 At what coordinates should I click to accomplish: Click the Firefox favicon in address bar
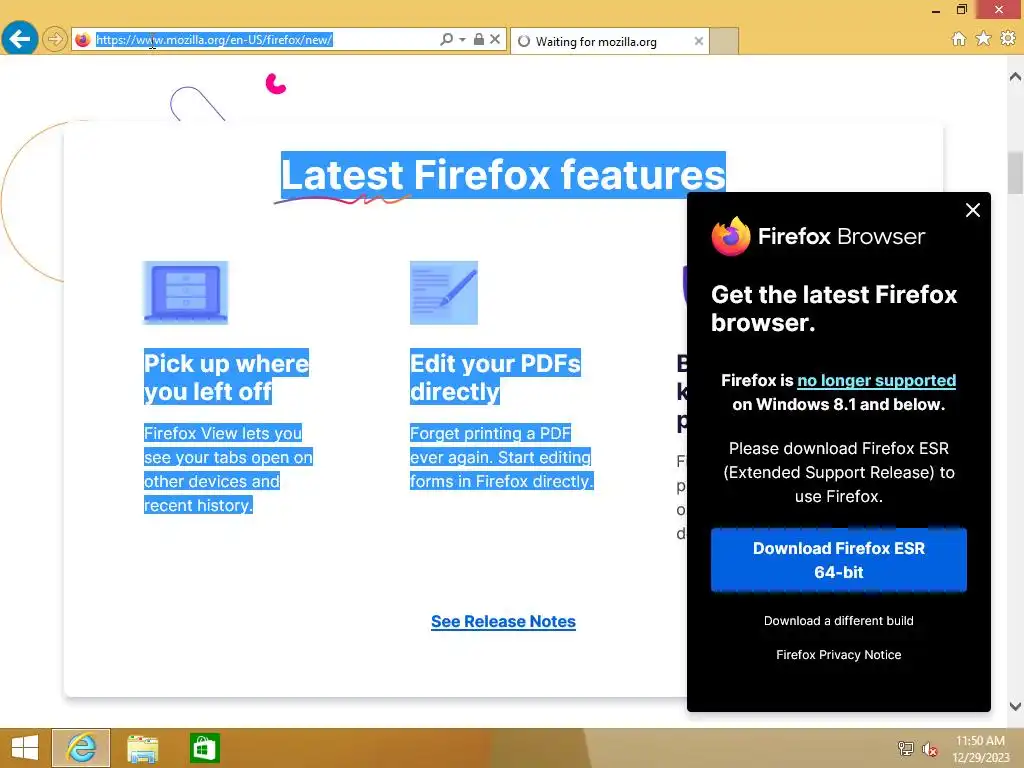click(83, 40)
